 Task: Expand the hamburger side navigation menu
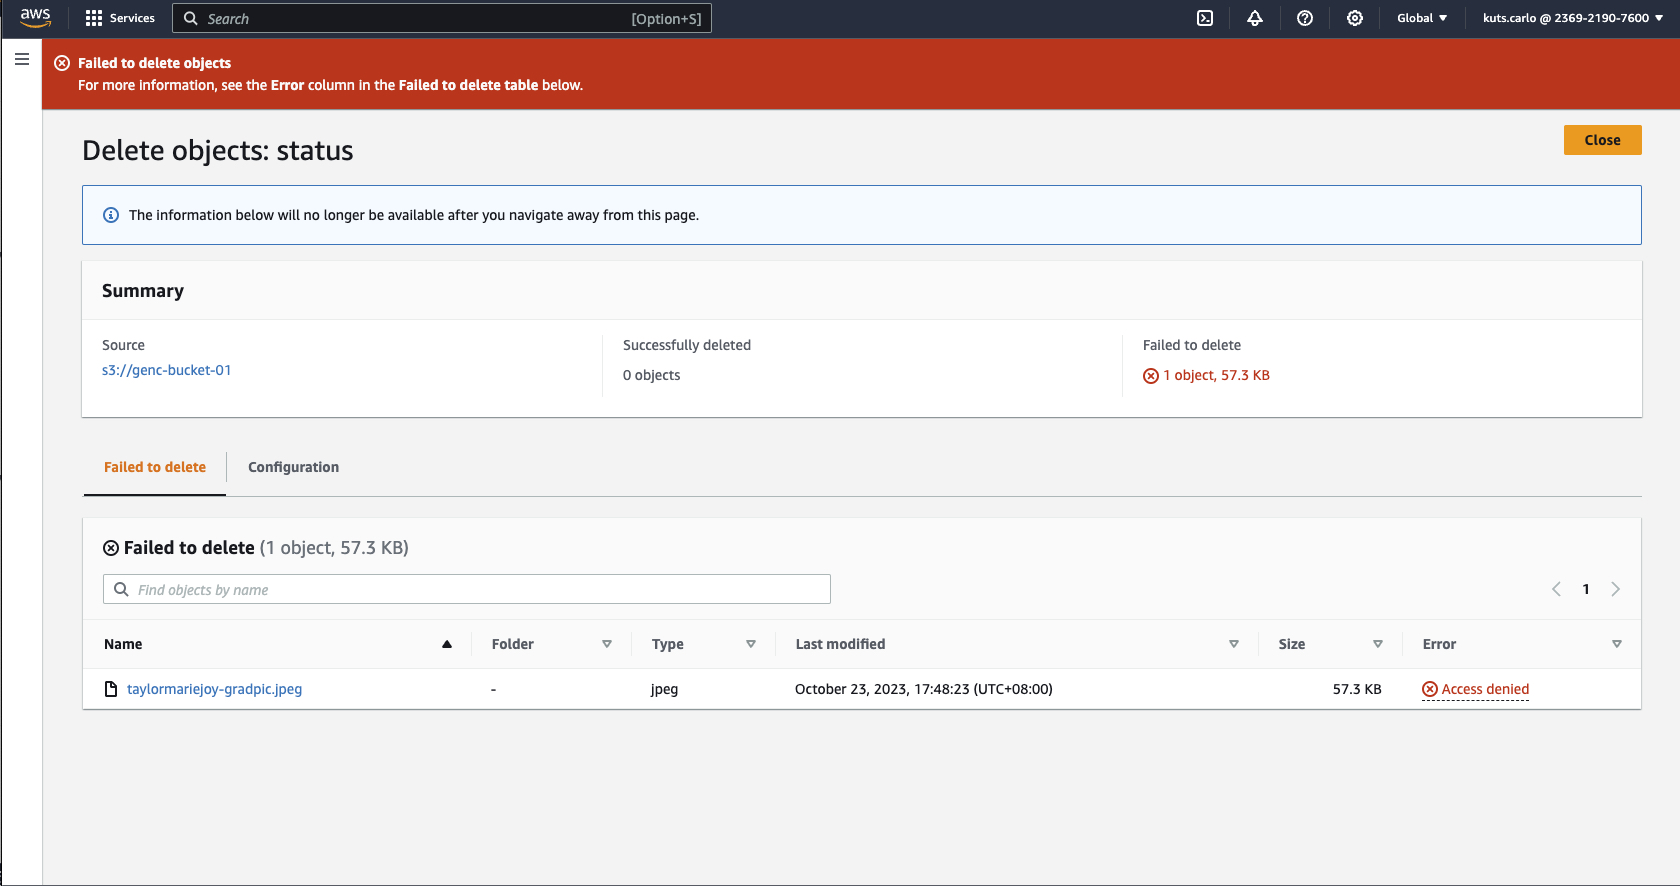(x=22, y=60)
